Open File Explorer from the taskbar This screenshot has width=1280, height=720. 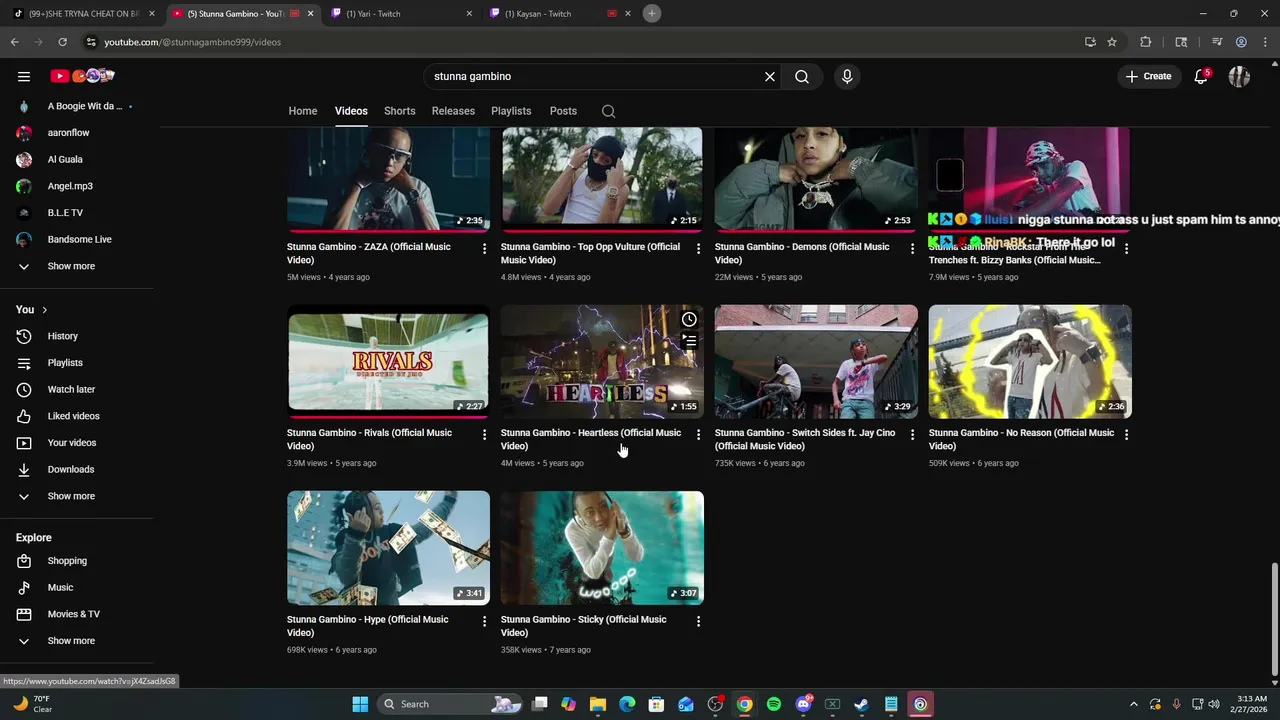598,704
